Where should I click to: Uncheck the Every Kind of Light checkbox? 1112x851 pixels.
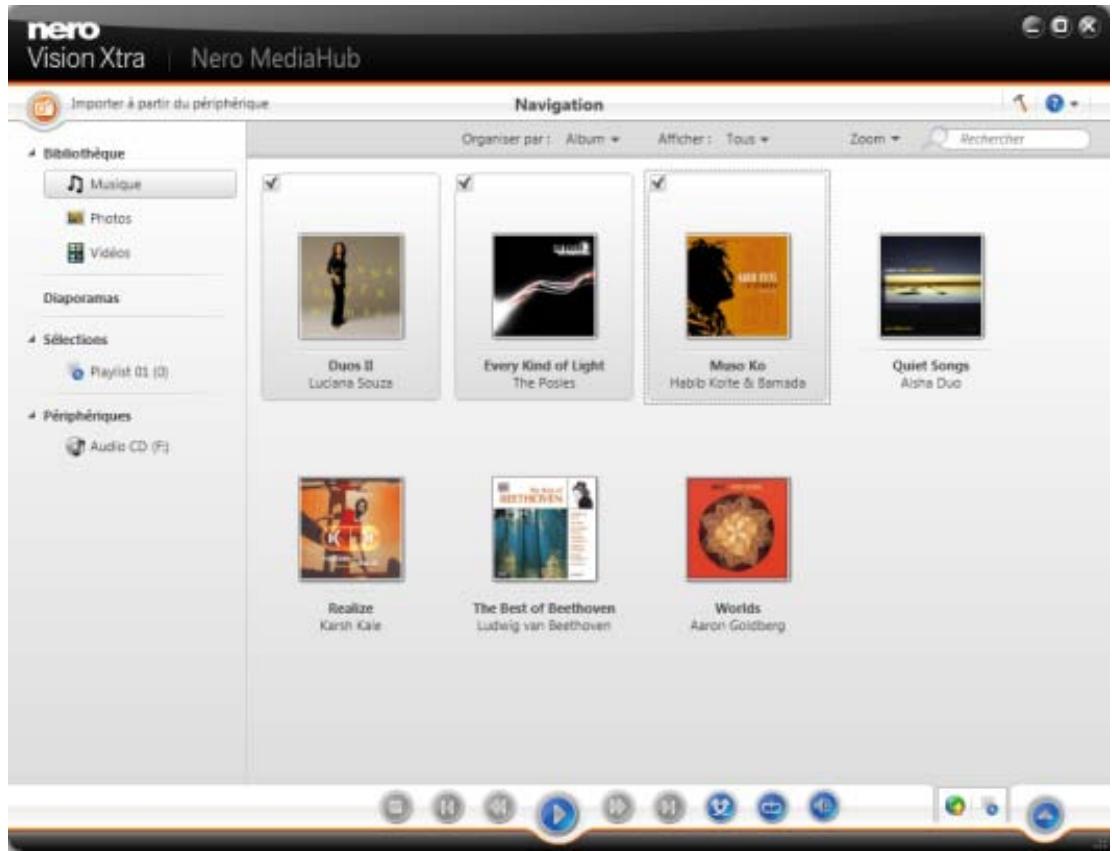coord(464,183)
